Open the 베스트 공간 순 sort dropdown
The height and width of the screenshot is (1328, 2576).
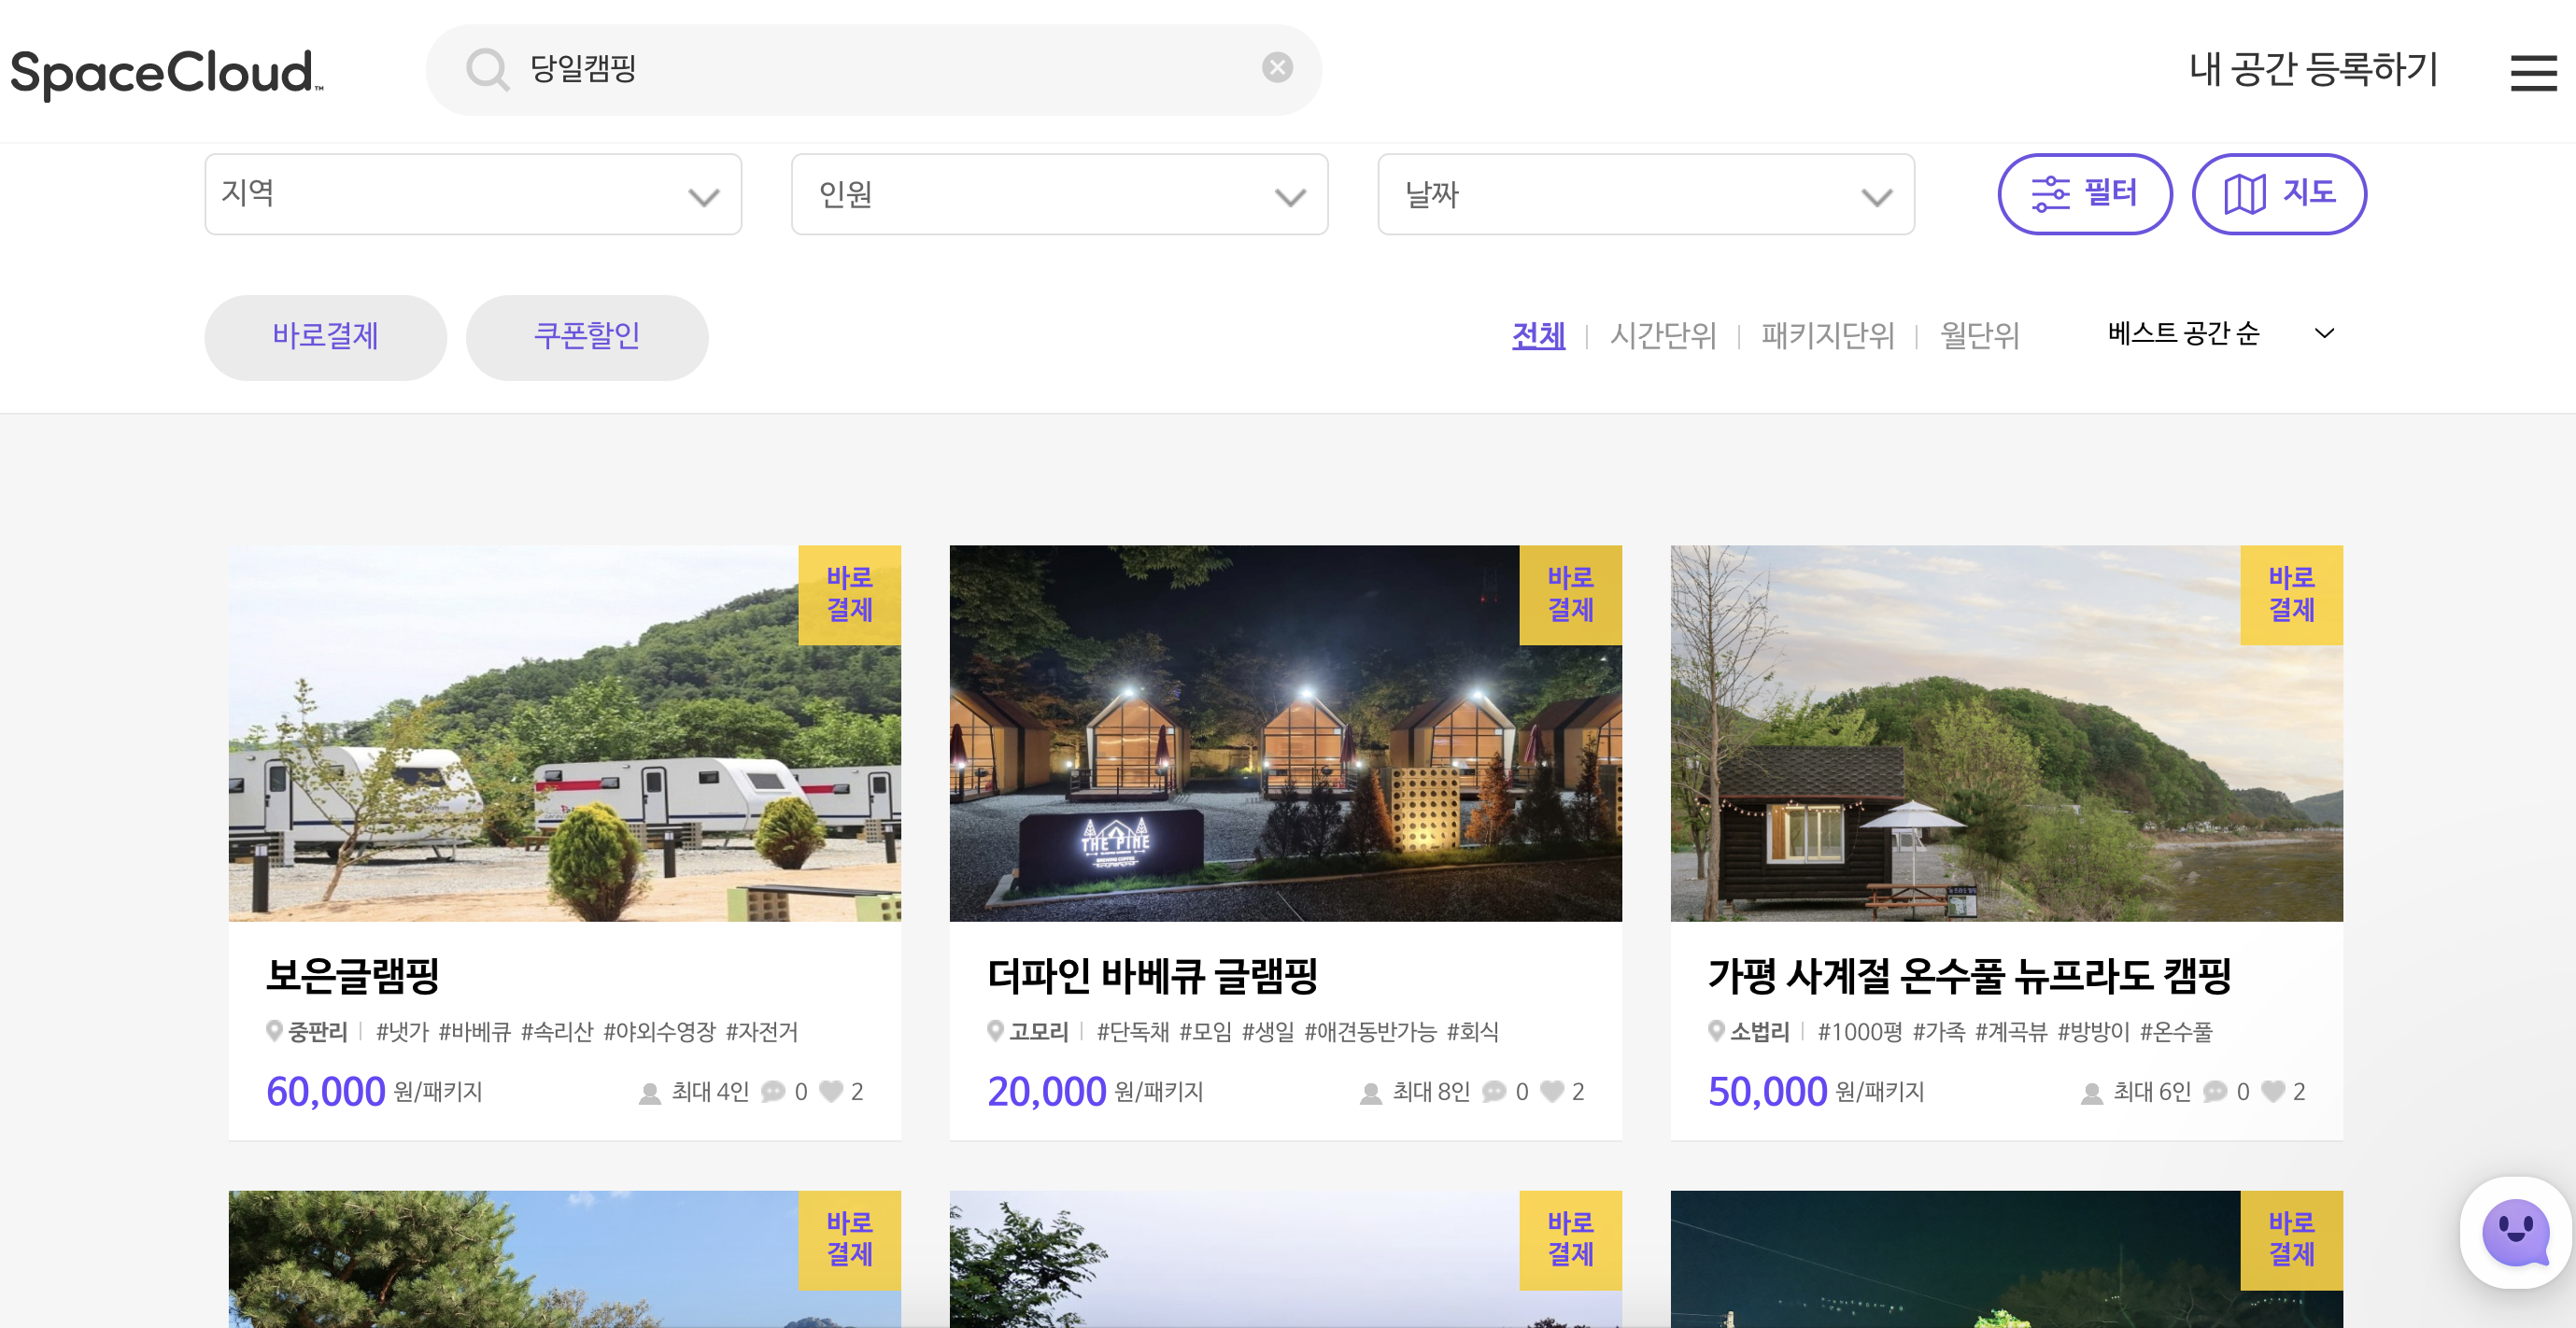[x=2222, y=333]
